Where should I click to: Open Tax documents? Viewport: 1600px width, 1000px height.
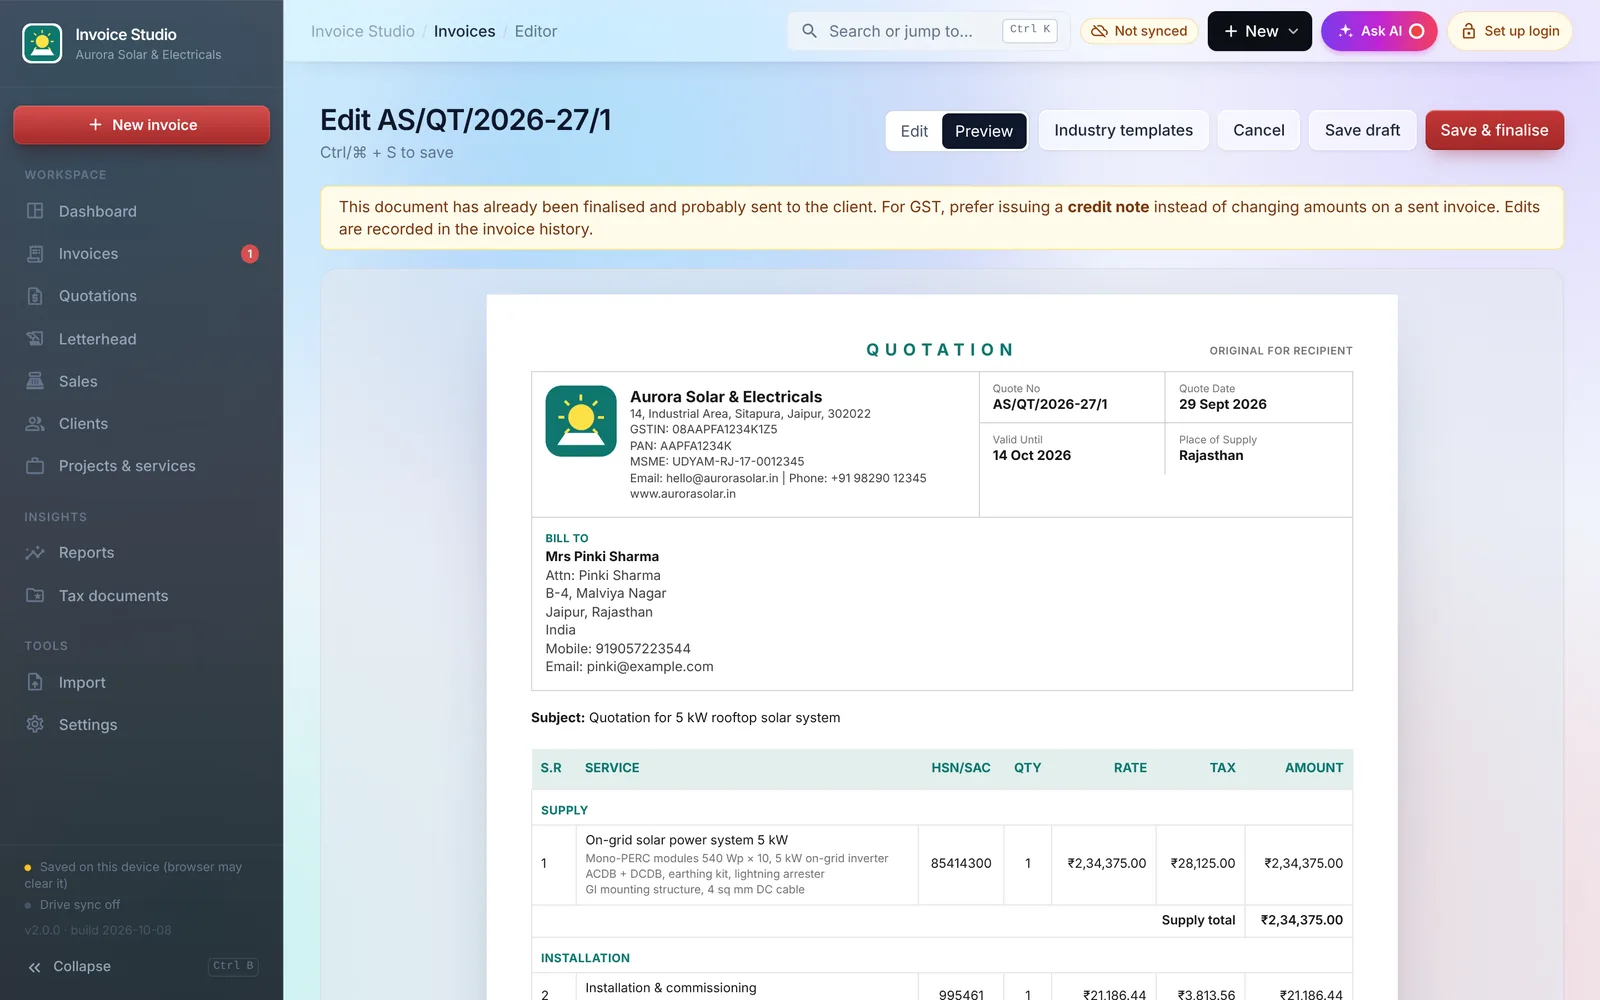tap(141, 596)
